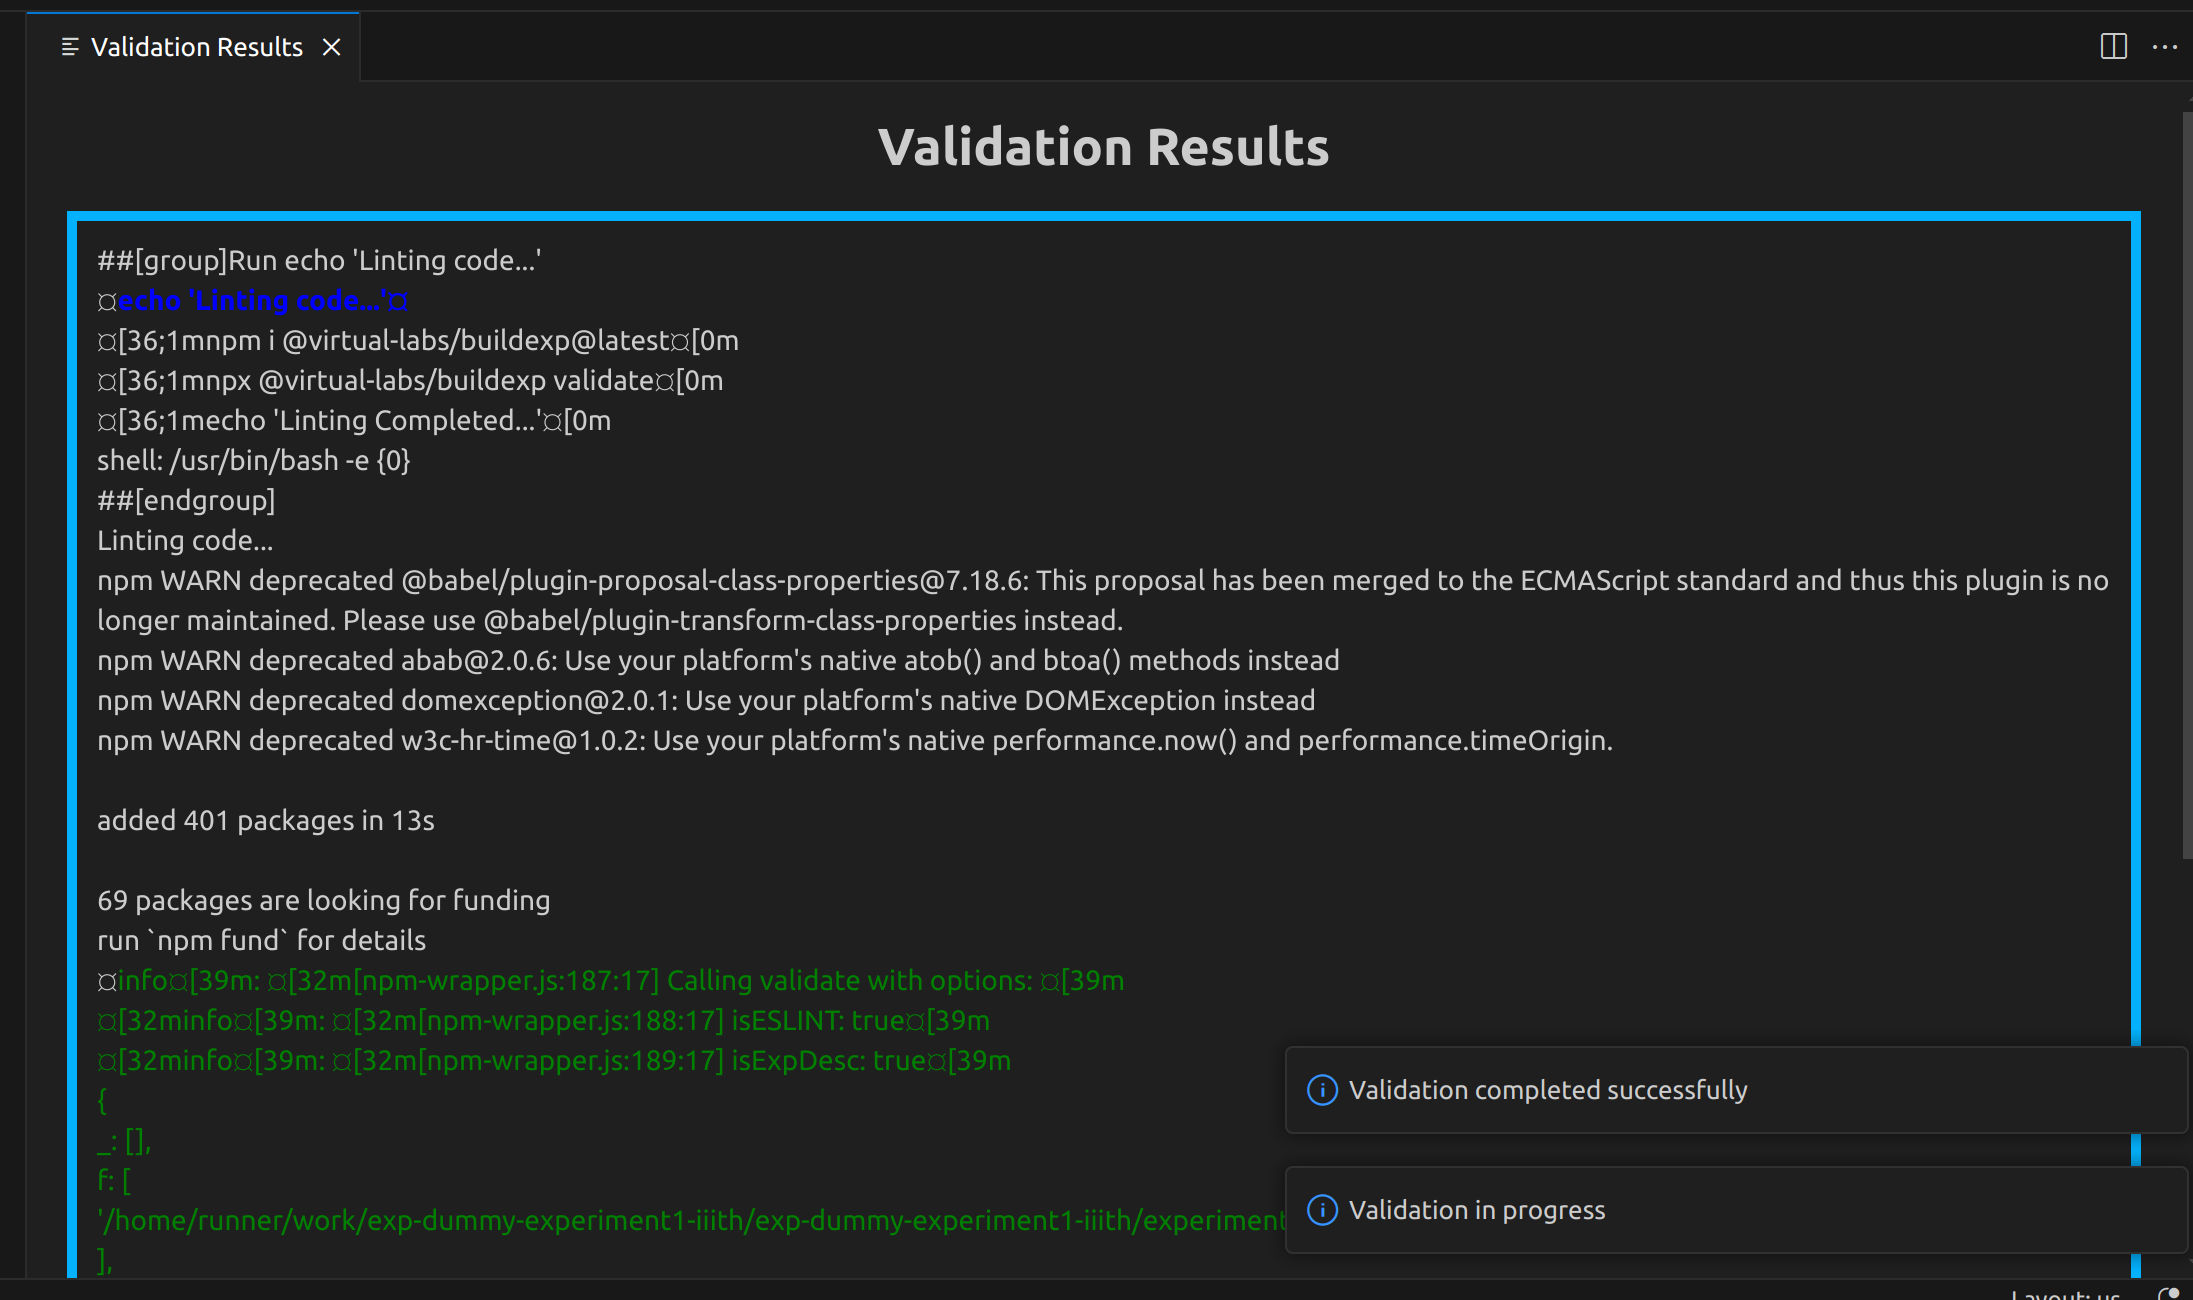Click the large 'Validation Results' heading
This screenshot has width=2193, height=1300.
click(x=1103, y=147)
